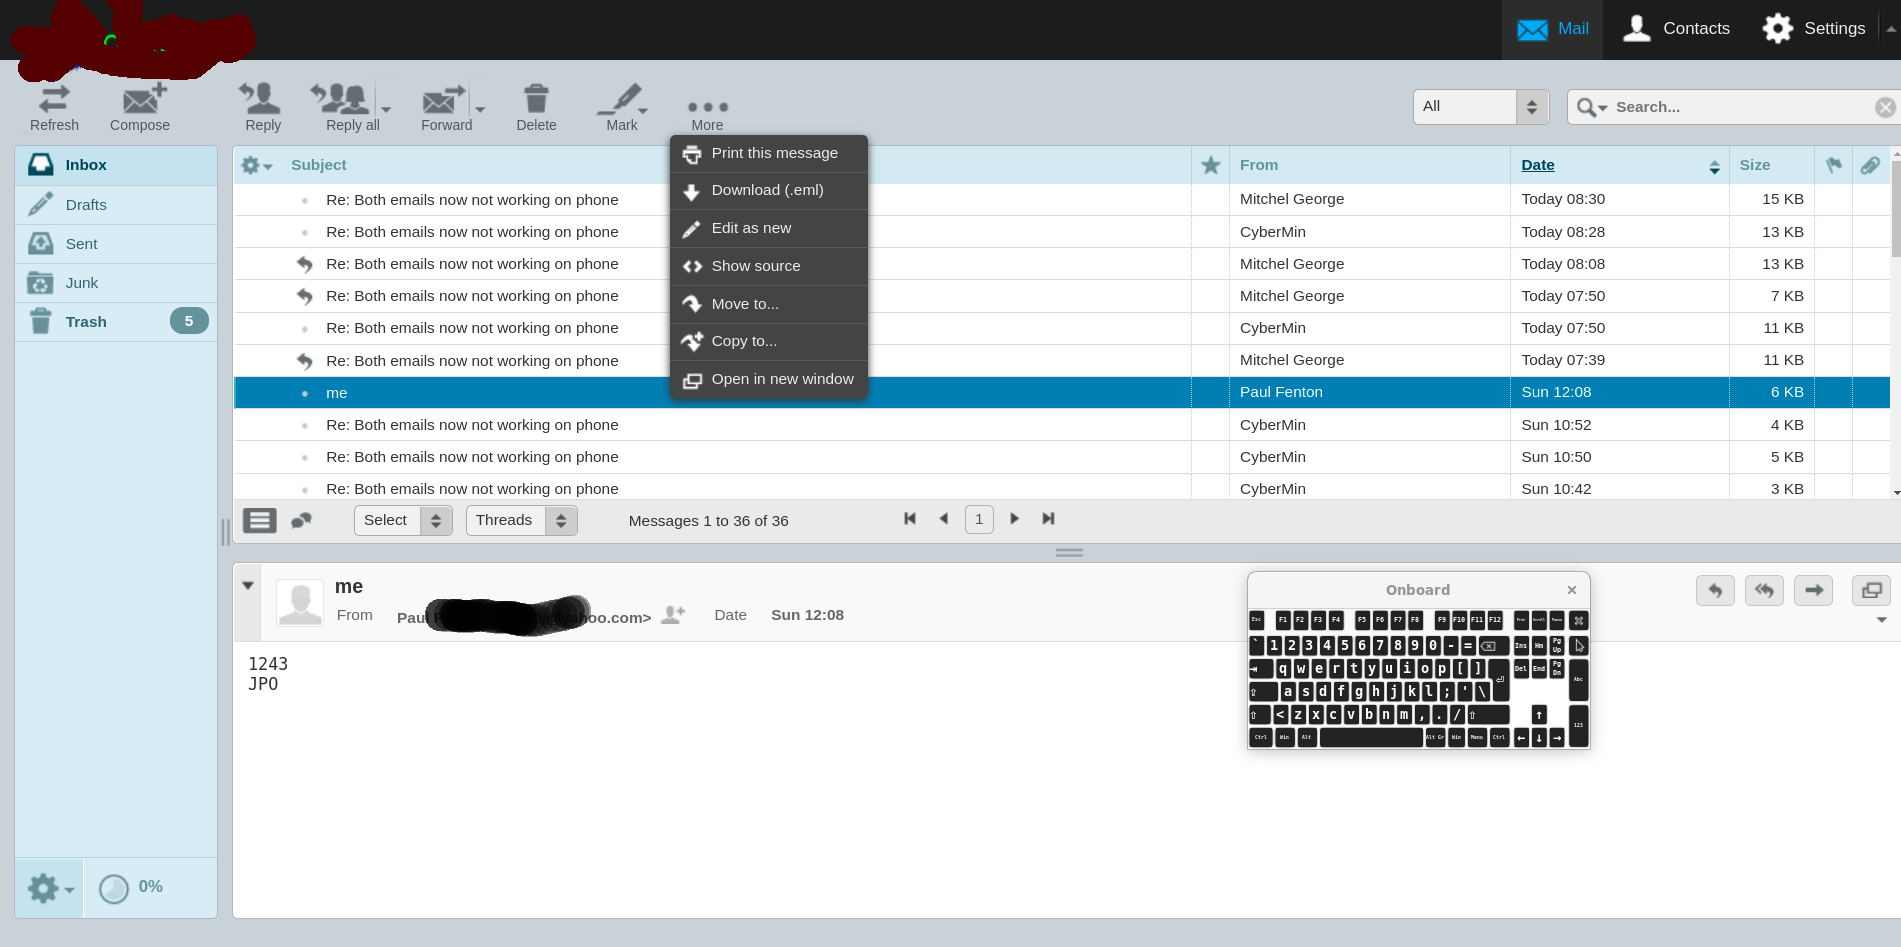Viewport: 1901px width, 947px height.
Task: Choose Print this message
Action: 768,153
